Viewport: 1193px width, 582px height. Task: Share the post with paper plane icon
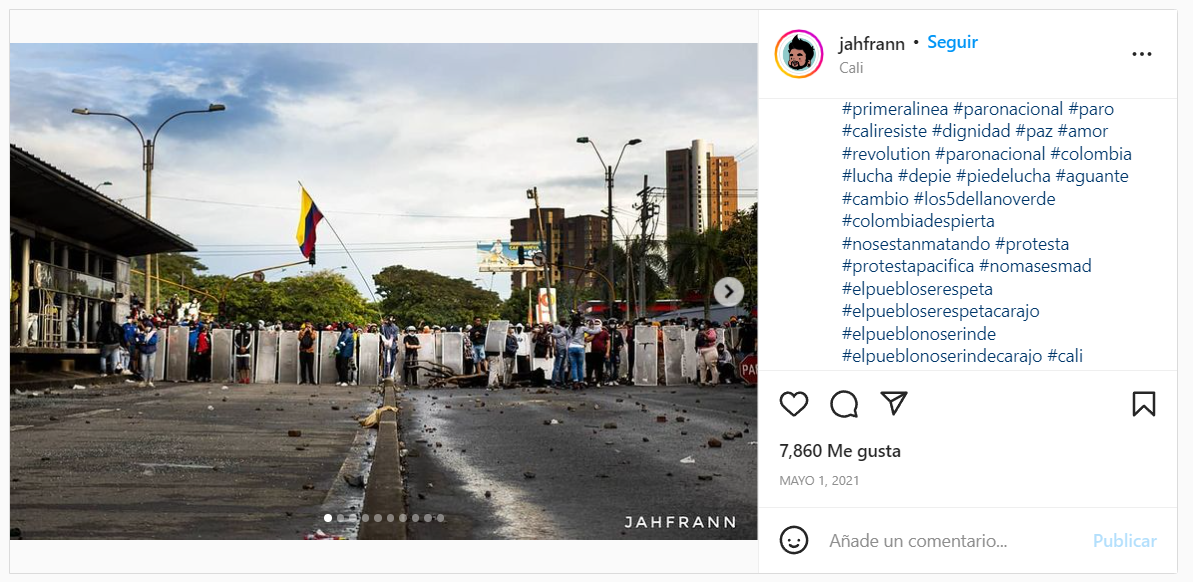click(x=894, y=403)
